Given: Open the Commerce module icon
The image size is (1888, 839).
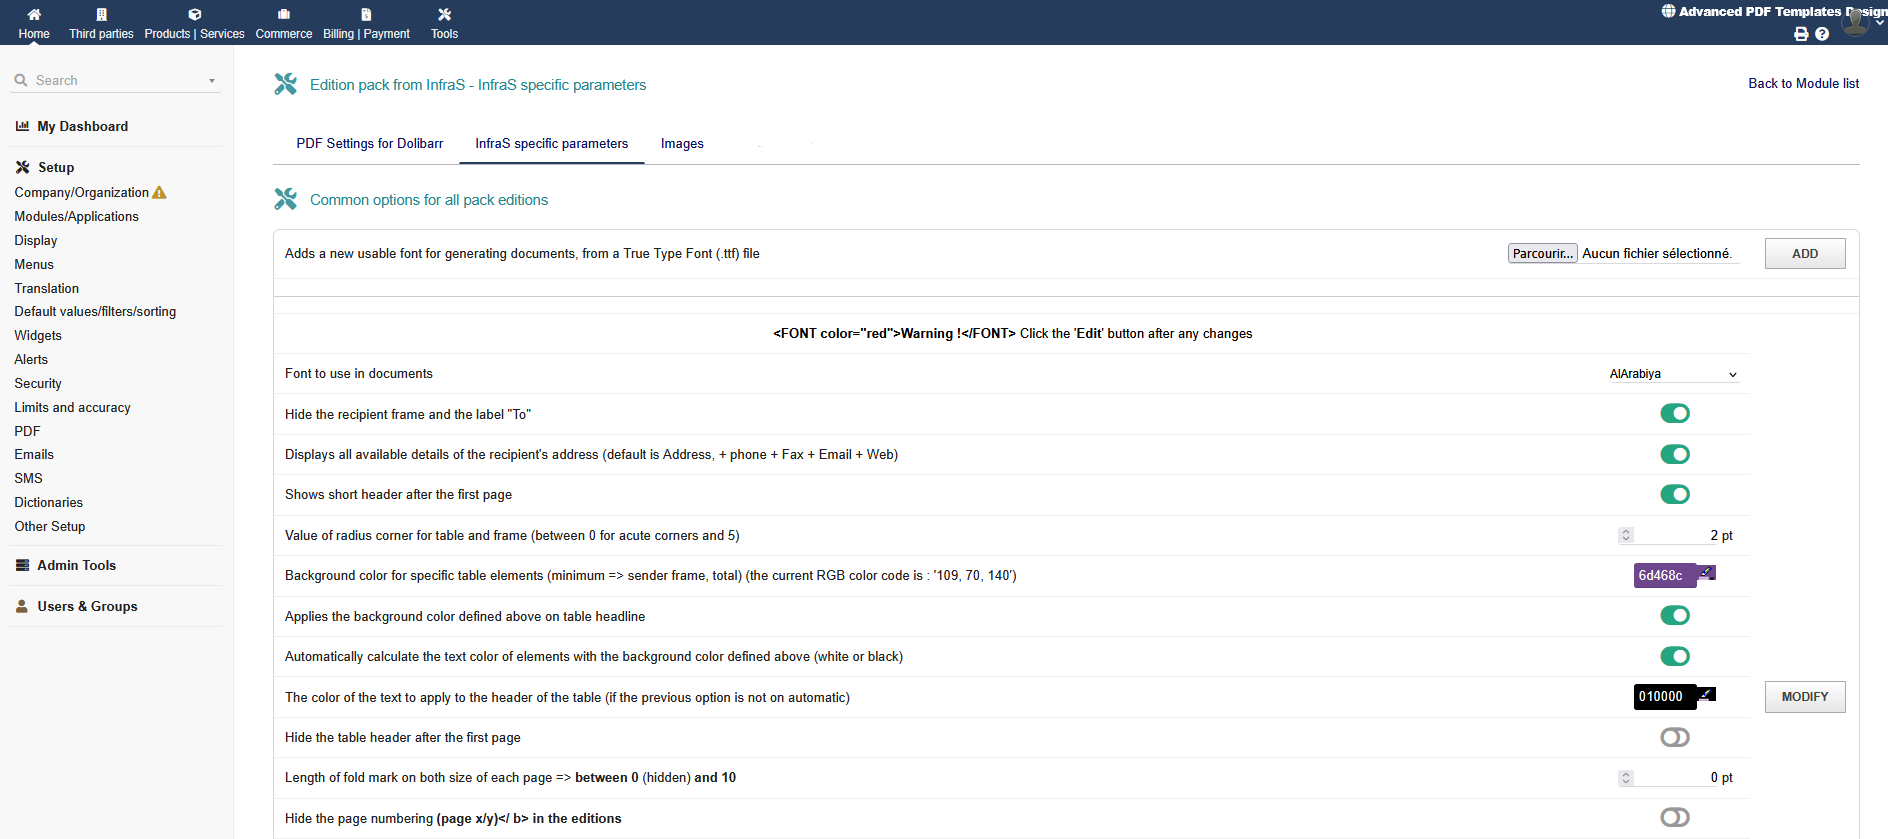Looking at the screenshot, I should (284, 15).
